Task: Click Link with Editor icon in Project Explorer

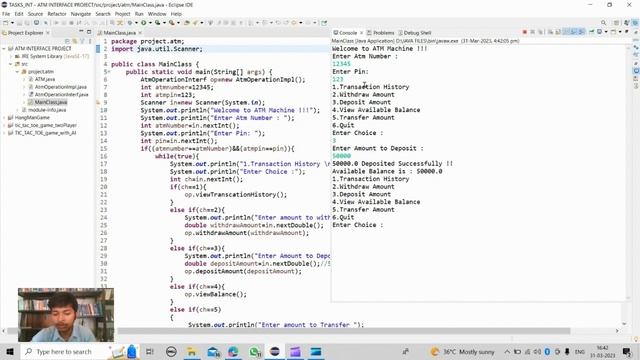Action: coord(75,41)
